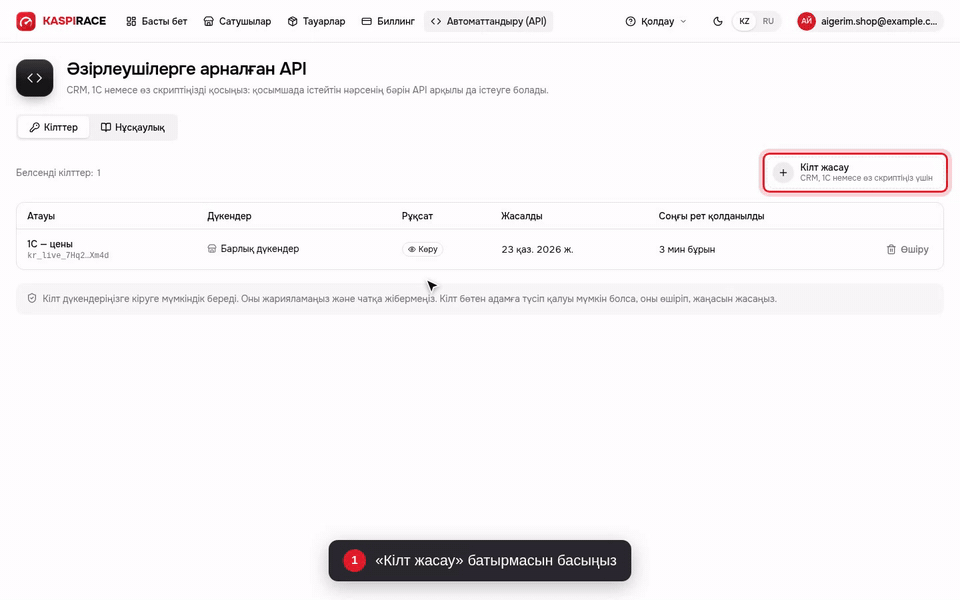Viewport: 960px width, 600px height.
Task: Click the plus icon in Кілт жасау
Action: [x=783, y=173]
